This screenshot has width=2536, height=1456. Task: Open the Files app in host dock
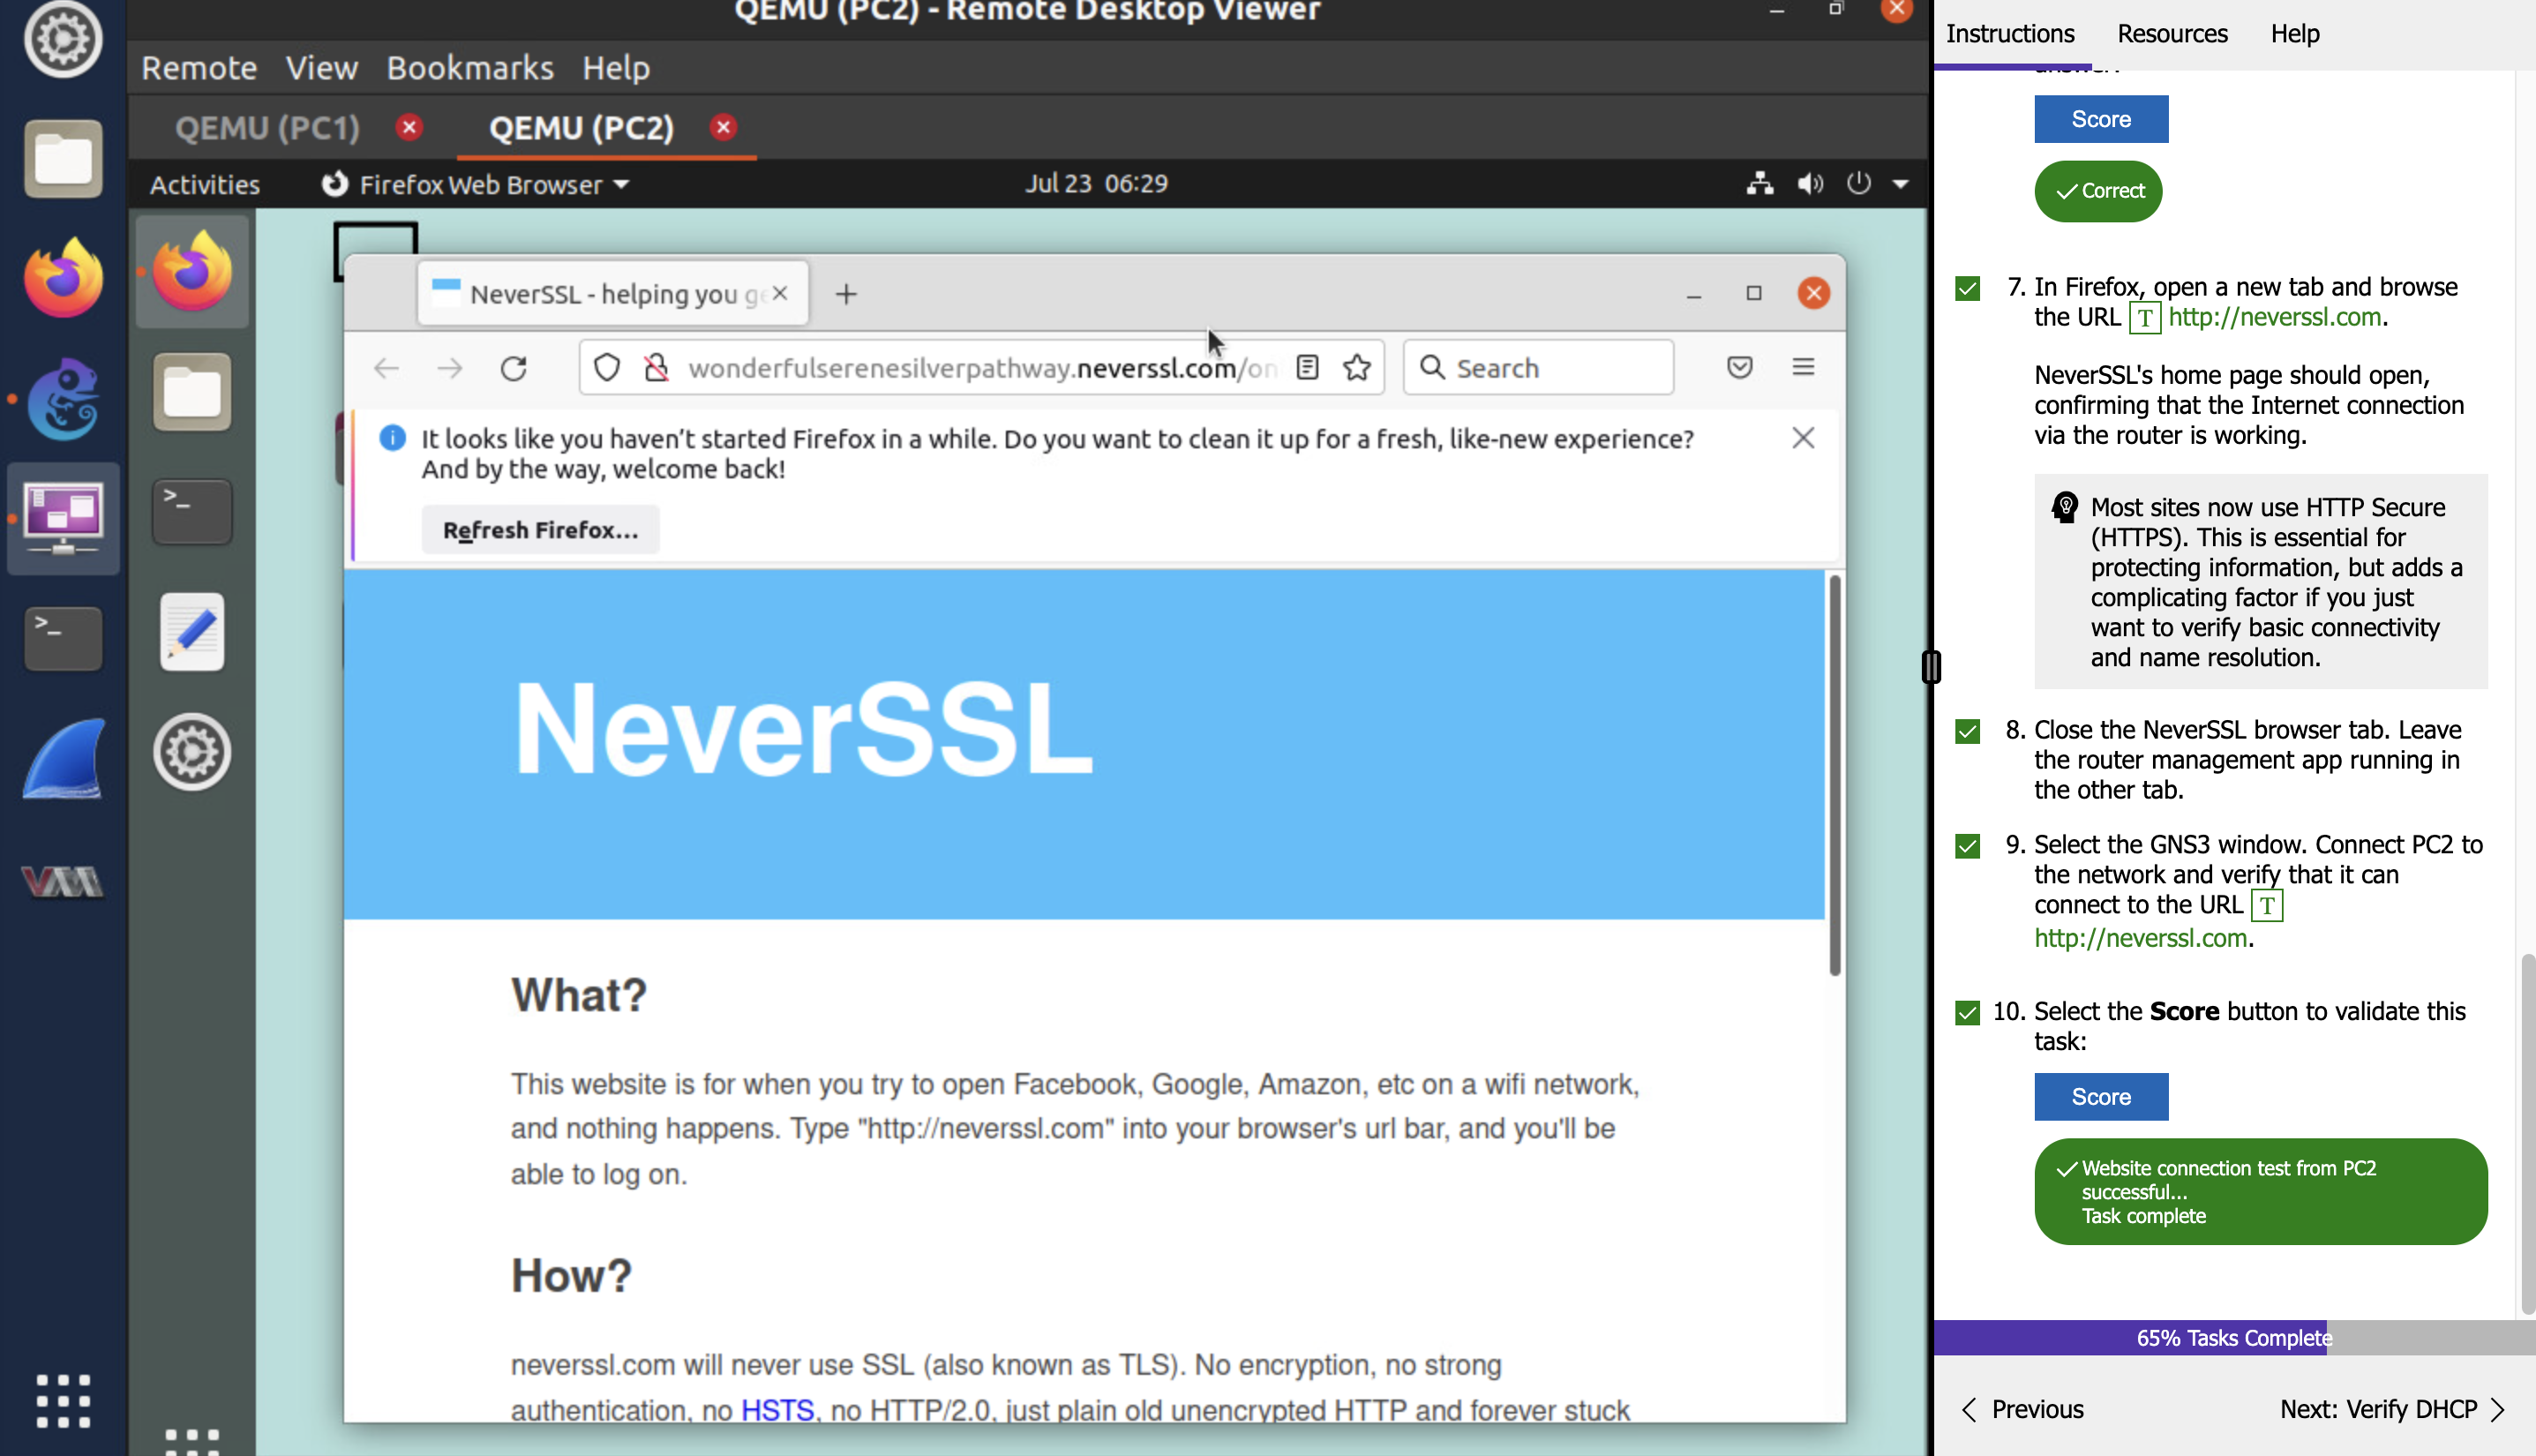[x=63, y=159]
